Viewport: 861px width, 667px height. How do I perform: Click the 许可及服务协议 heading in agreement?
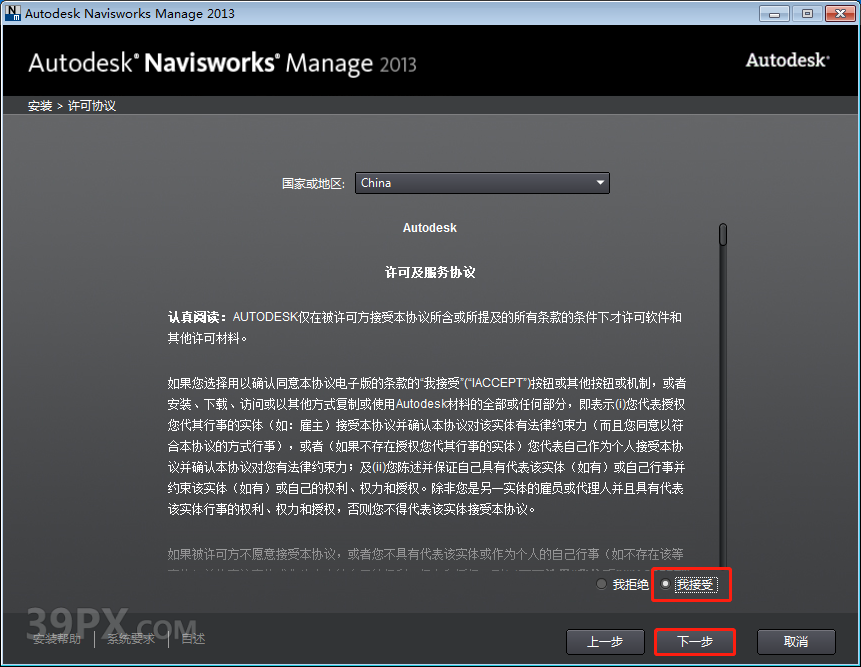(x=430, y=272)
